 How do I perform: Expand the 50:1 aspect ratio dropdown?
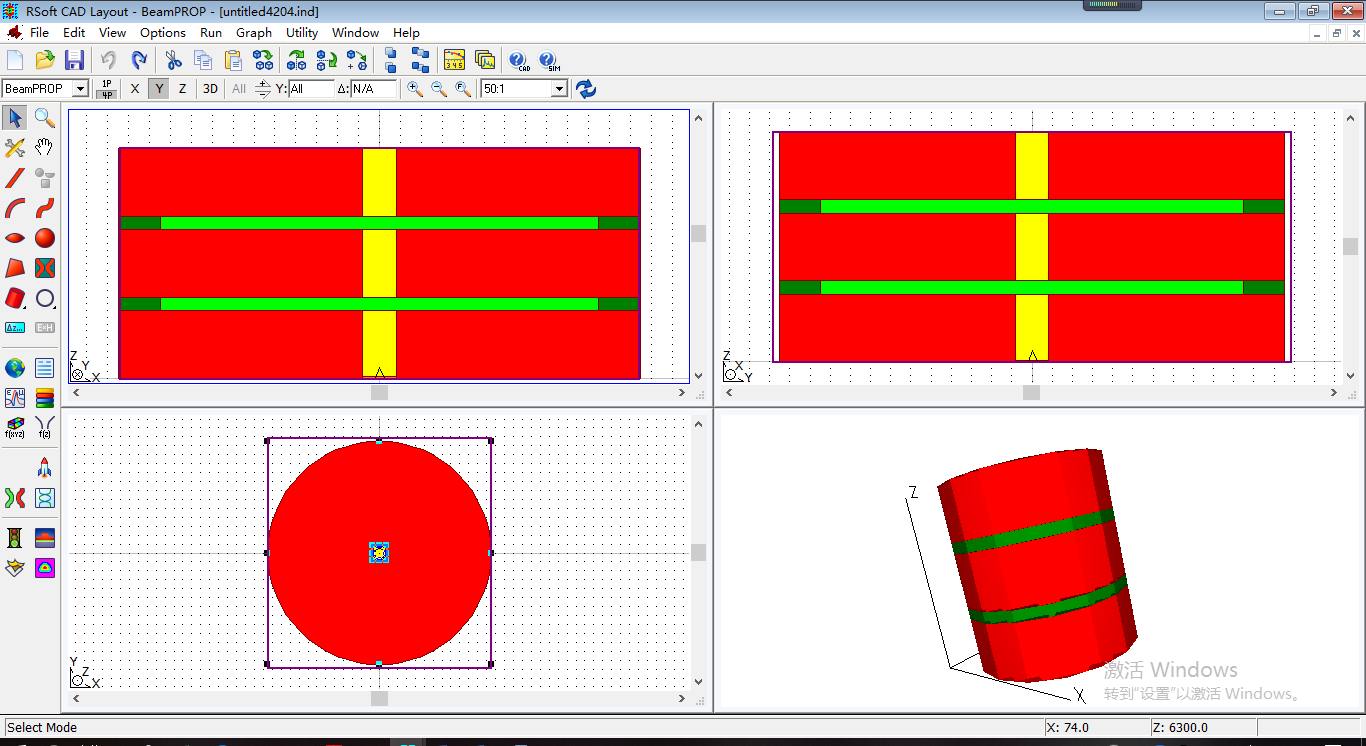[559, 89]
